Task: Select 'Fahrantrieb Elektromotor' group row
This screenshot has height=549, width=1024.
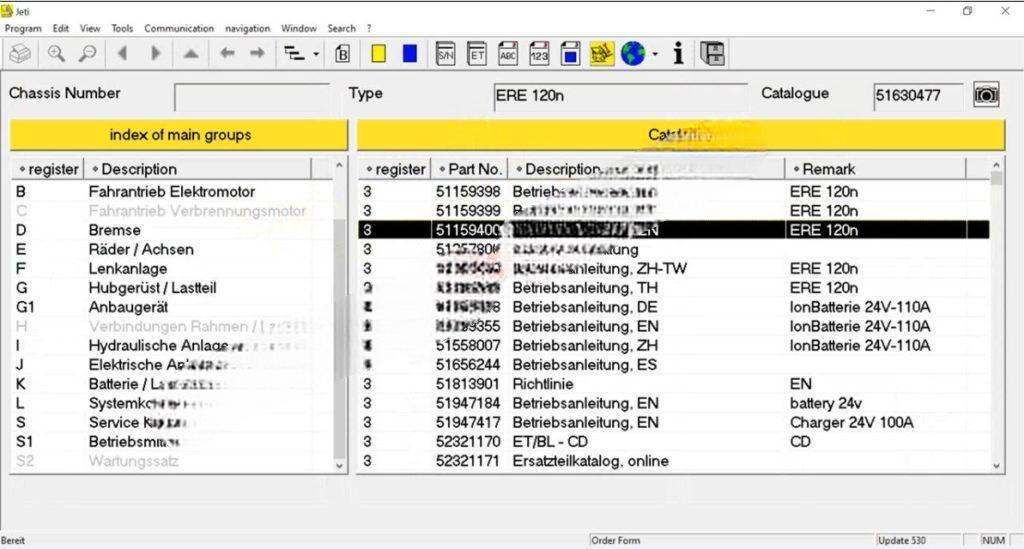Action: tap(172, 191)
